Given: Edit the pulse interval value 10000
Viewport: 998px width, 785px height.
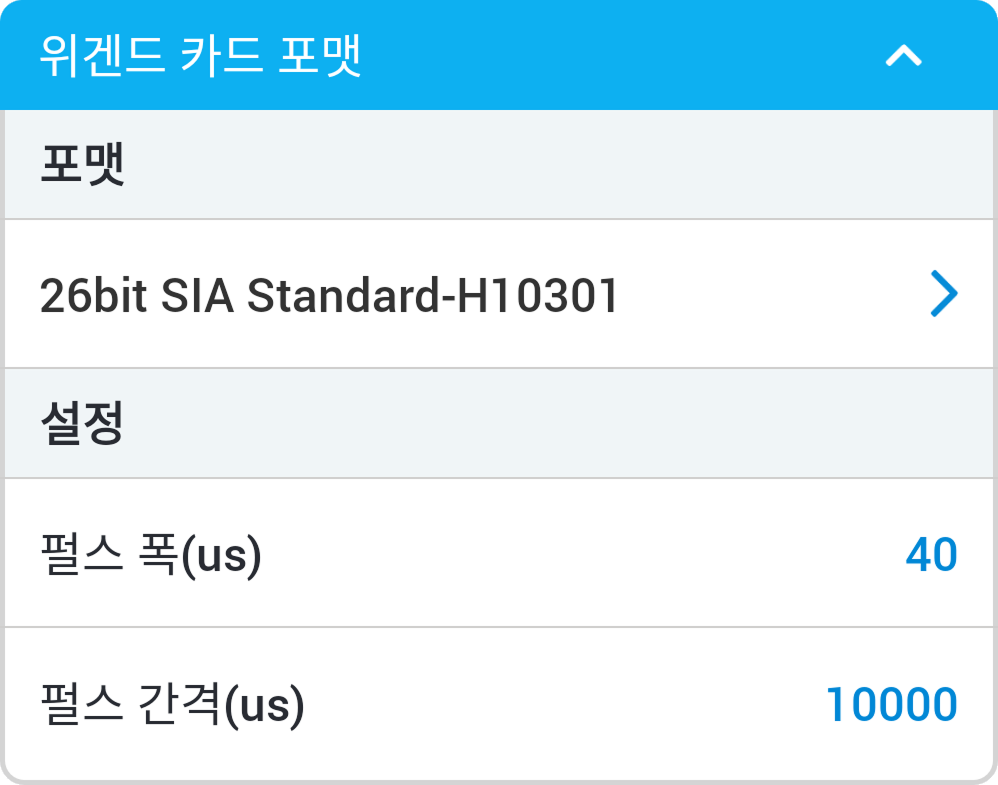Looking at the screenshot, I should tap(891, 705).
